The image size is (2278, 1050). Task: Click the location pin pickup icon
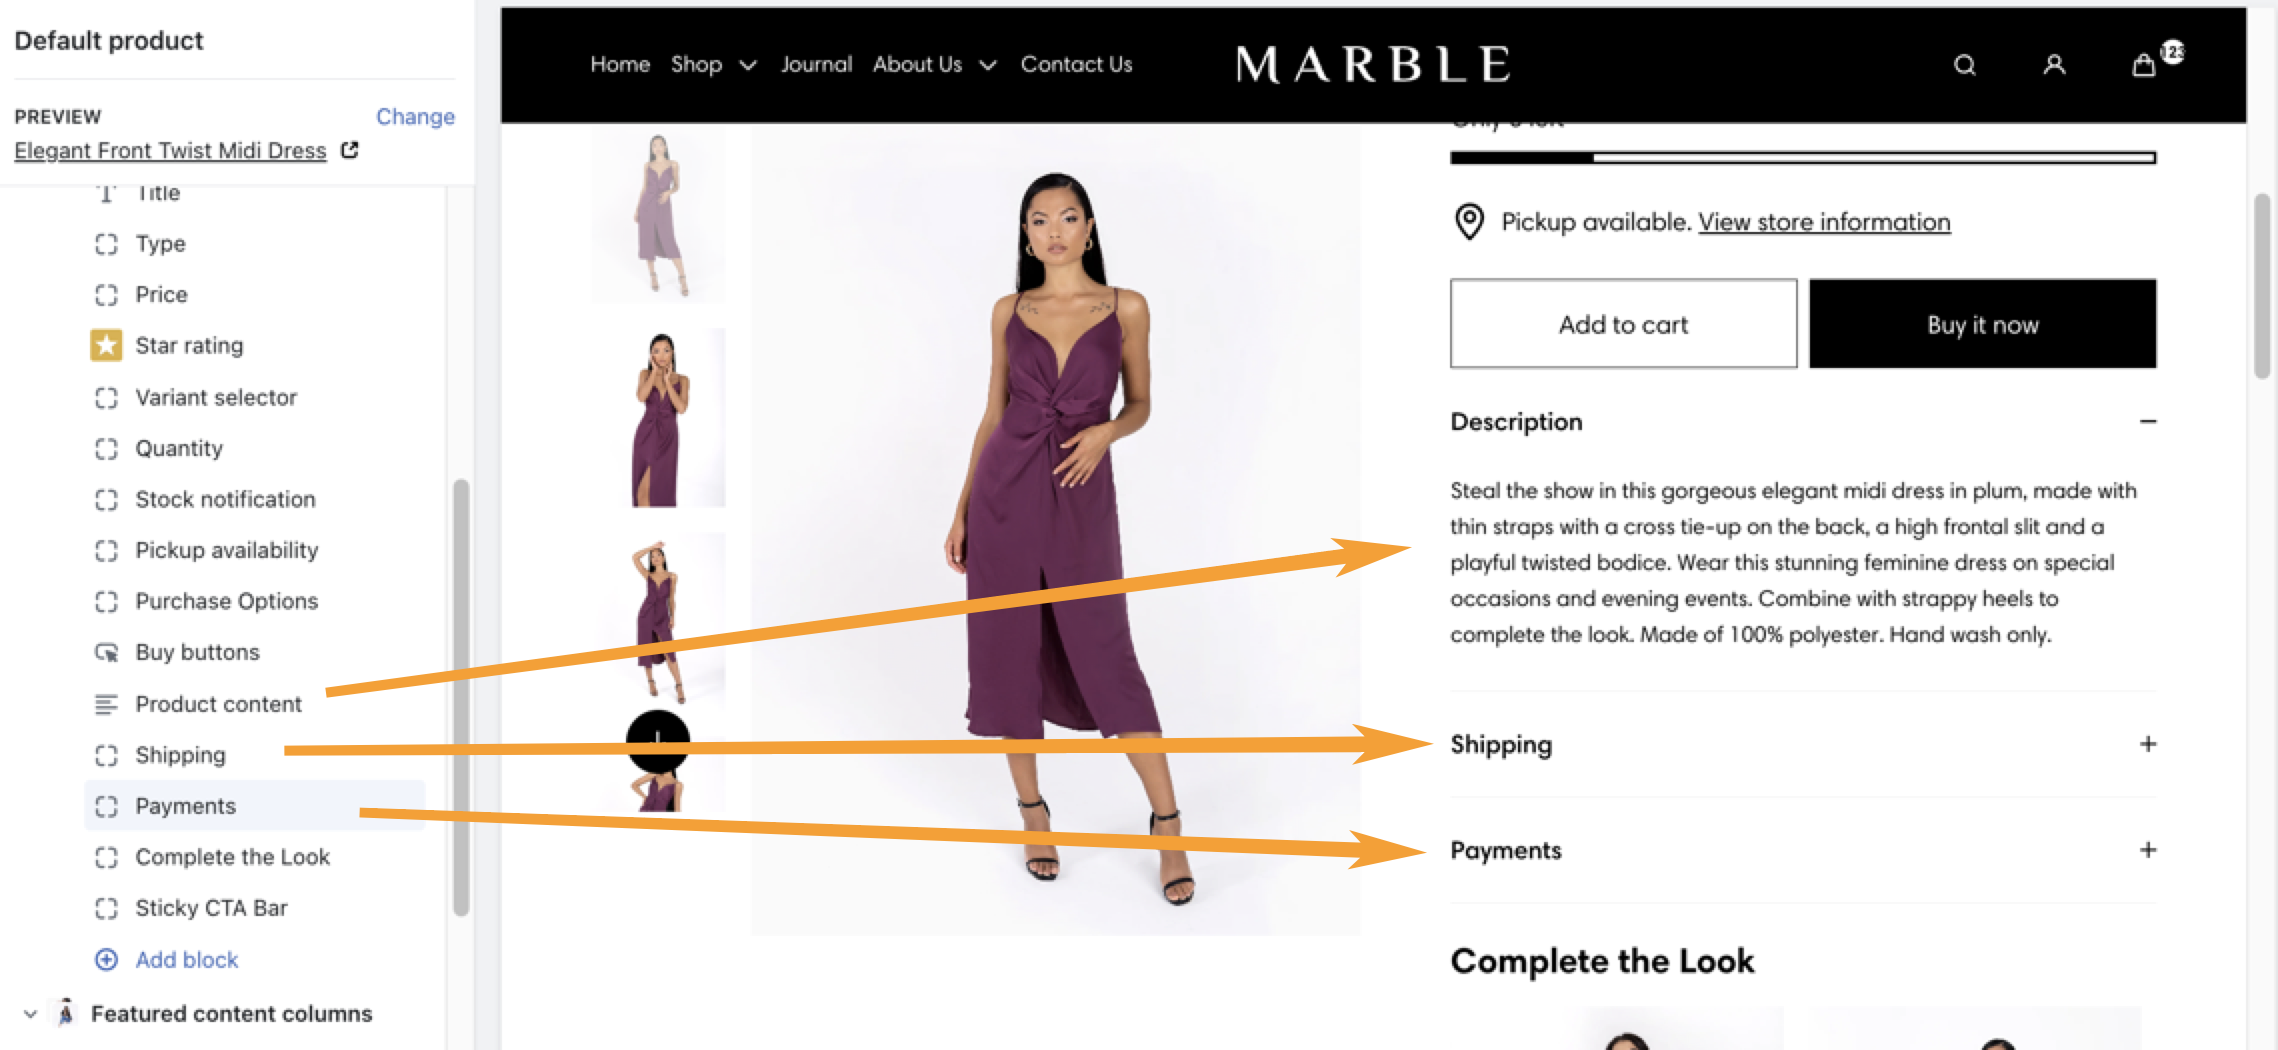pos(1469,222)
